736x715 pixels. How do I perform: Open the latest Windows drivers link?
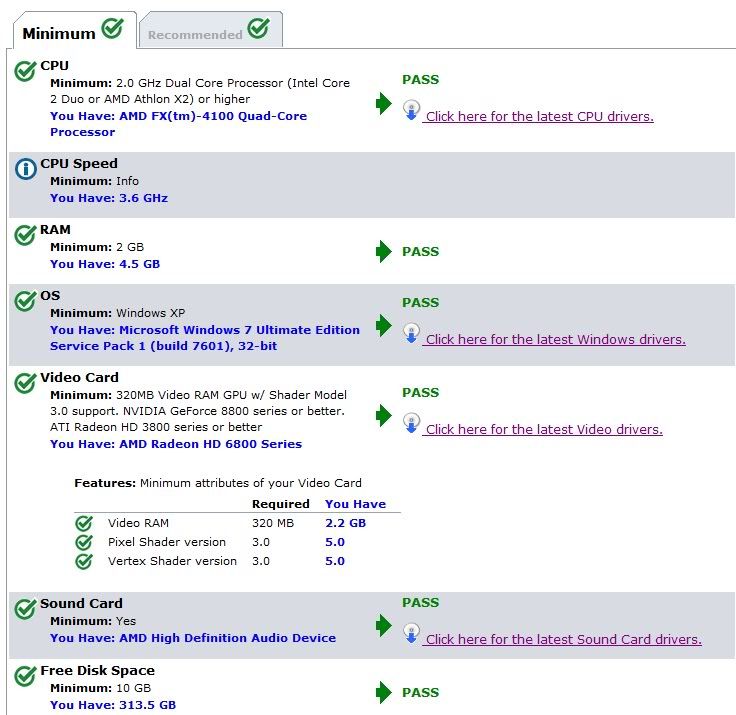pyautogui.click(x=555, y=339)
